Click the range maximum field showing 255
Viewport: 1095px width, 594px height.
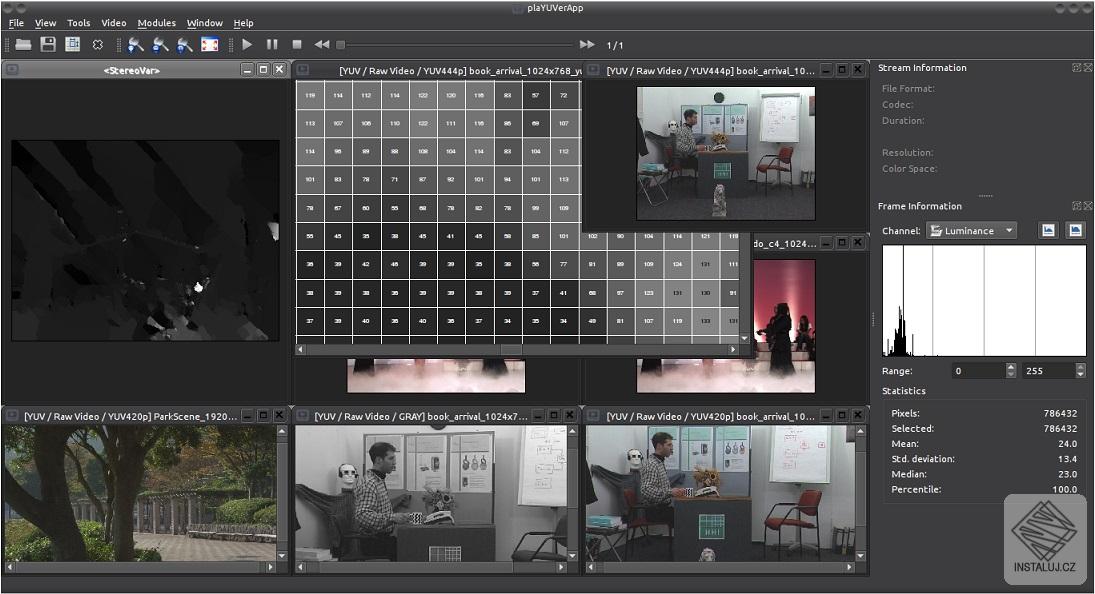coord(1048,371)
